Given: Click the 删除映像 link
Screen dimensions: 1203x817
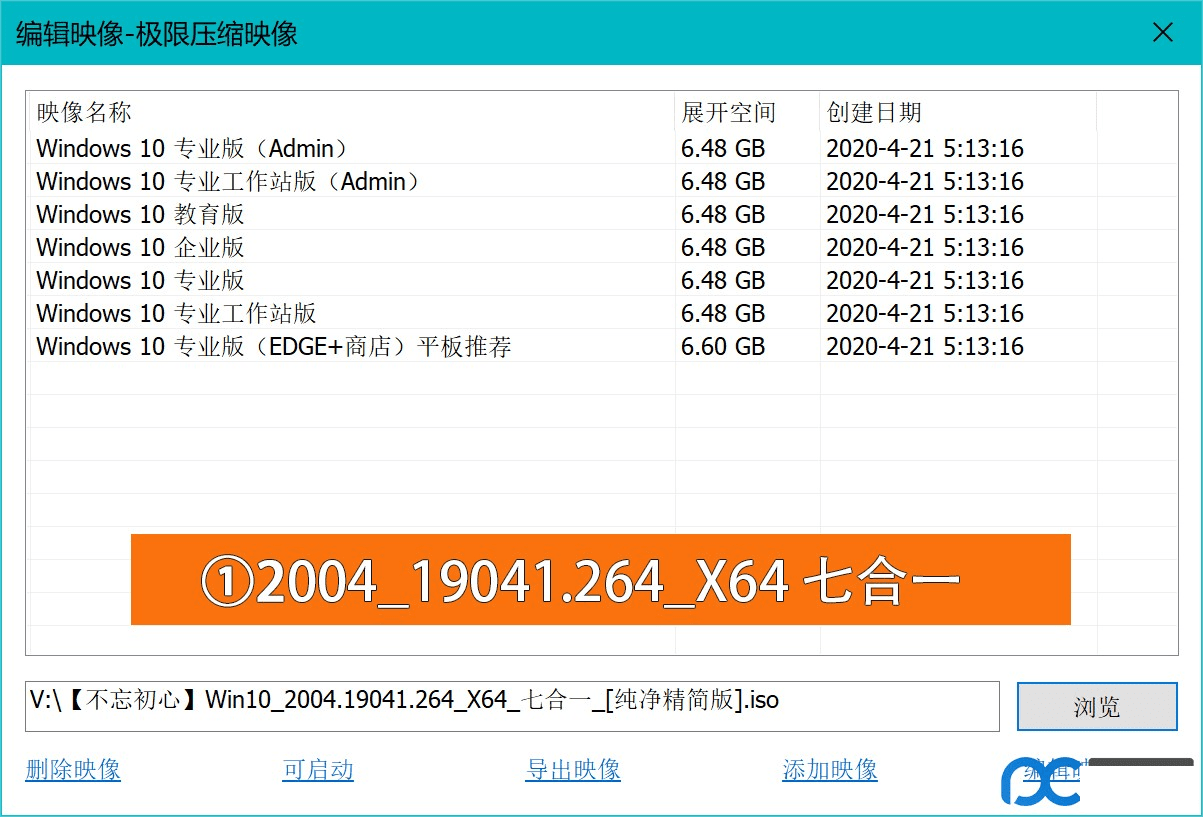Looking at the screenshot, I should [73, 769].
